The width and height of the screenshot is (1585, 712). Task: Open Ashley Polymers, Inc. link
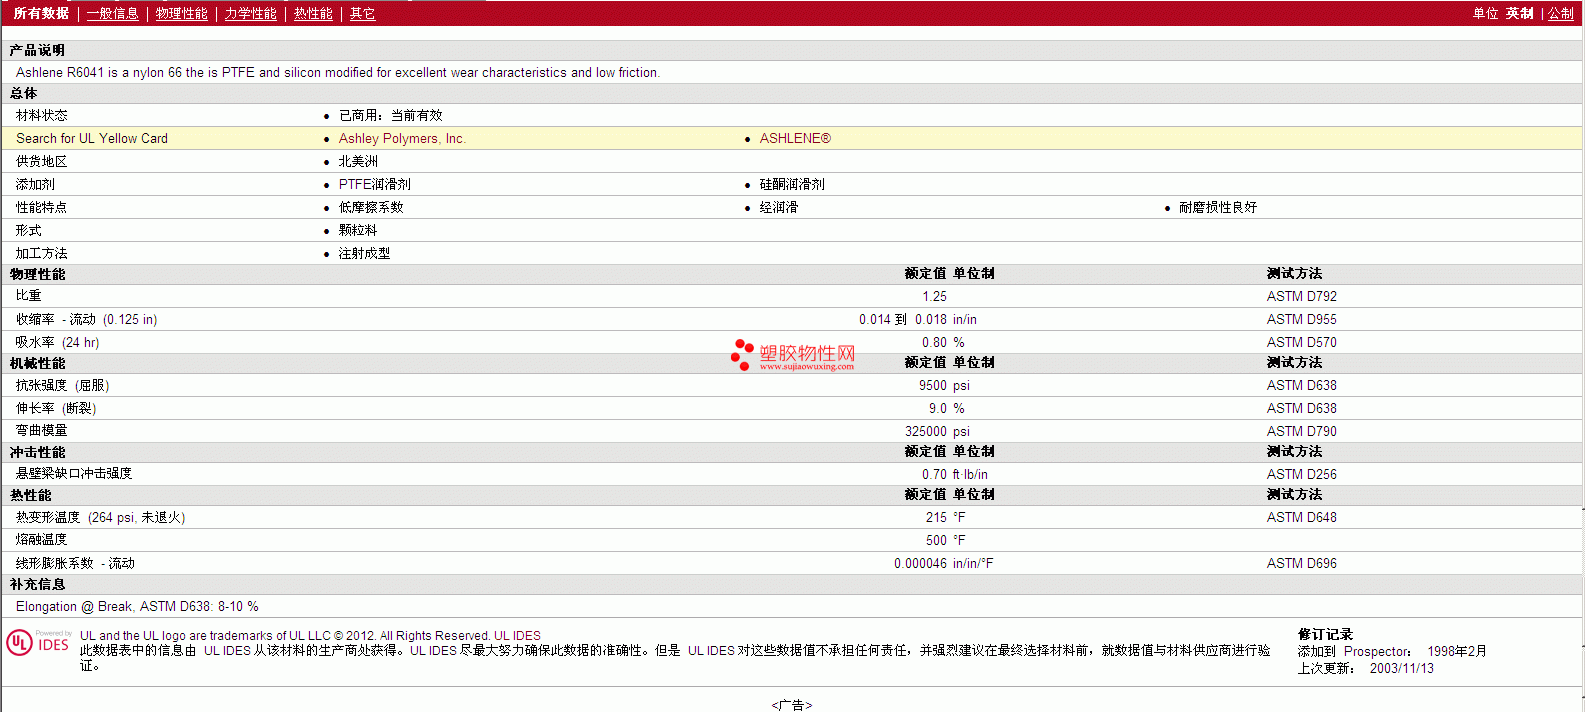(x=402, y=139)
